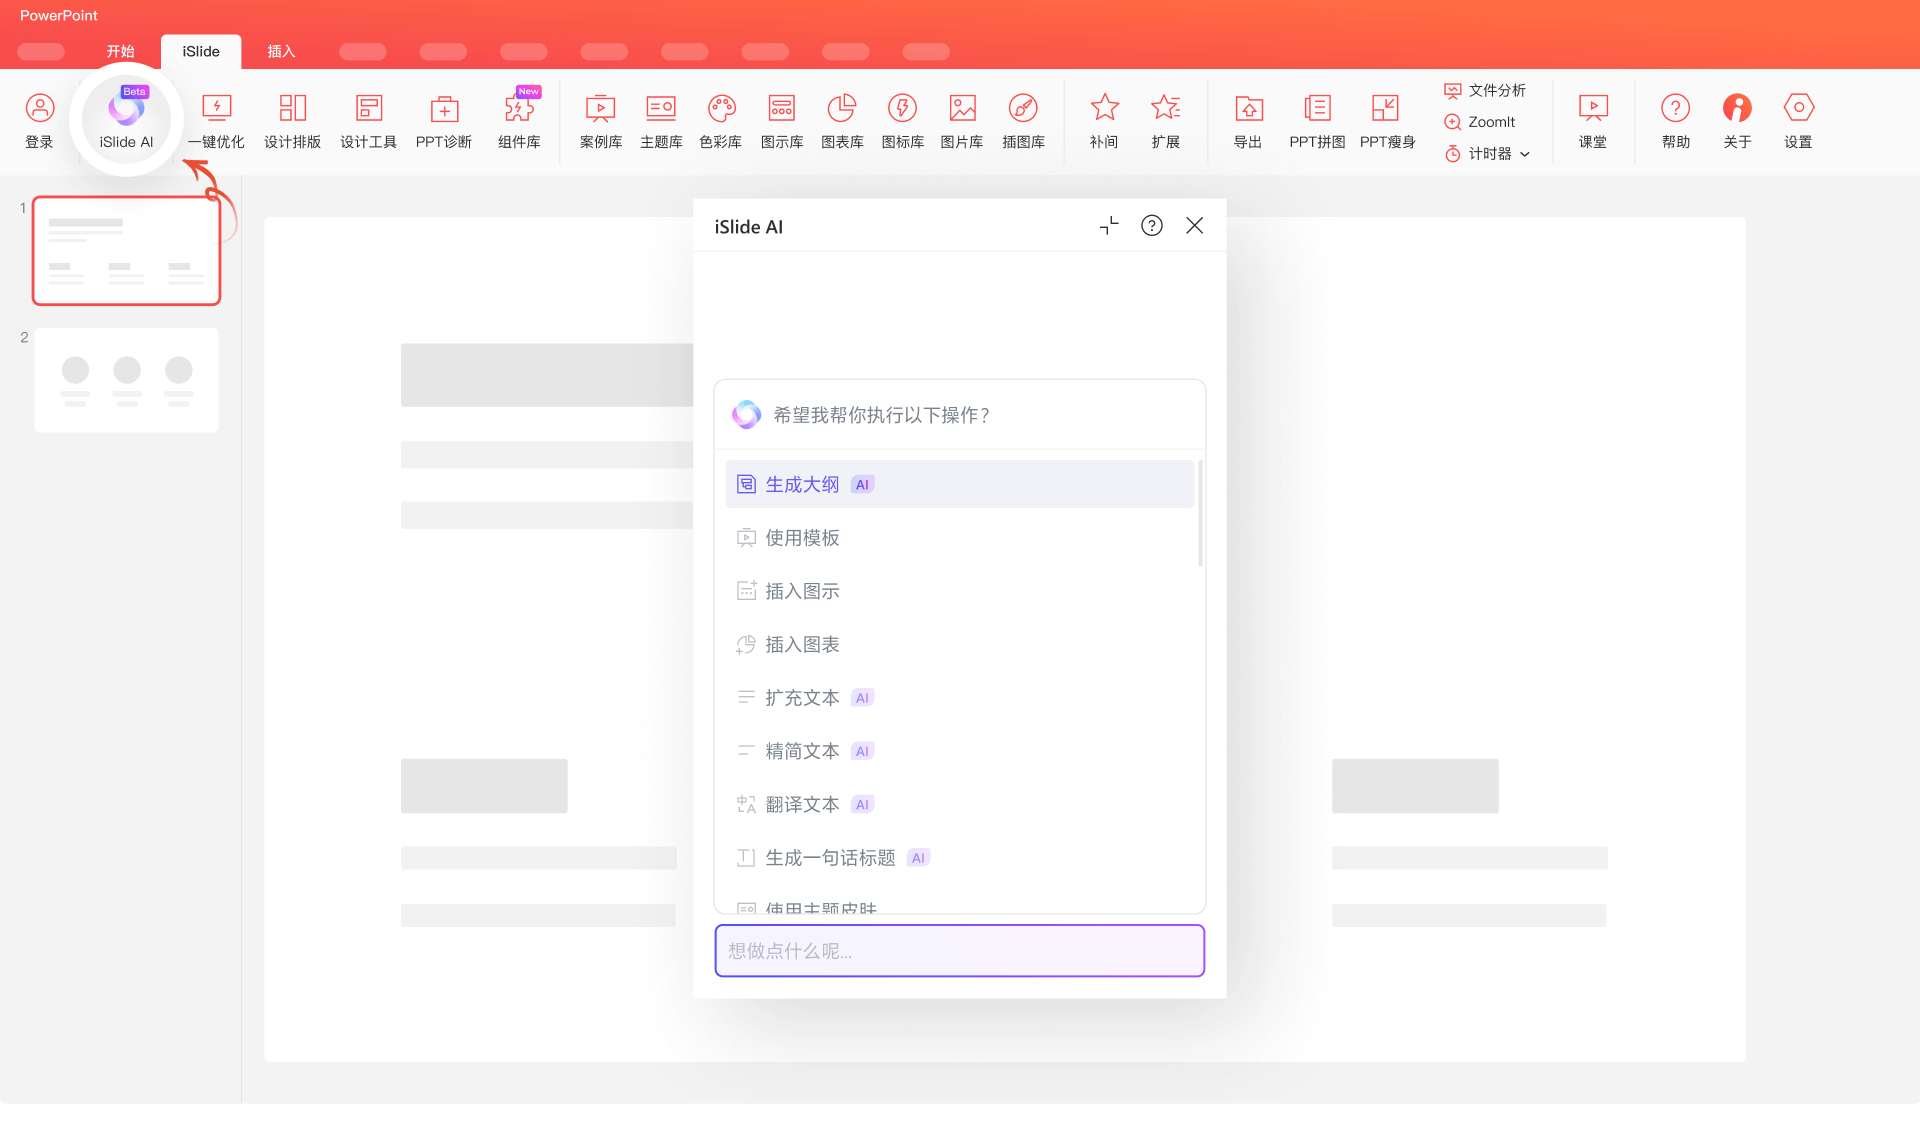Choose 使用模板 use template option
1920x1132 pixels.
(x=959, y=538)
